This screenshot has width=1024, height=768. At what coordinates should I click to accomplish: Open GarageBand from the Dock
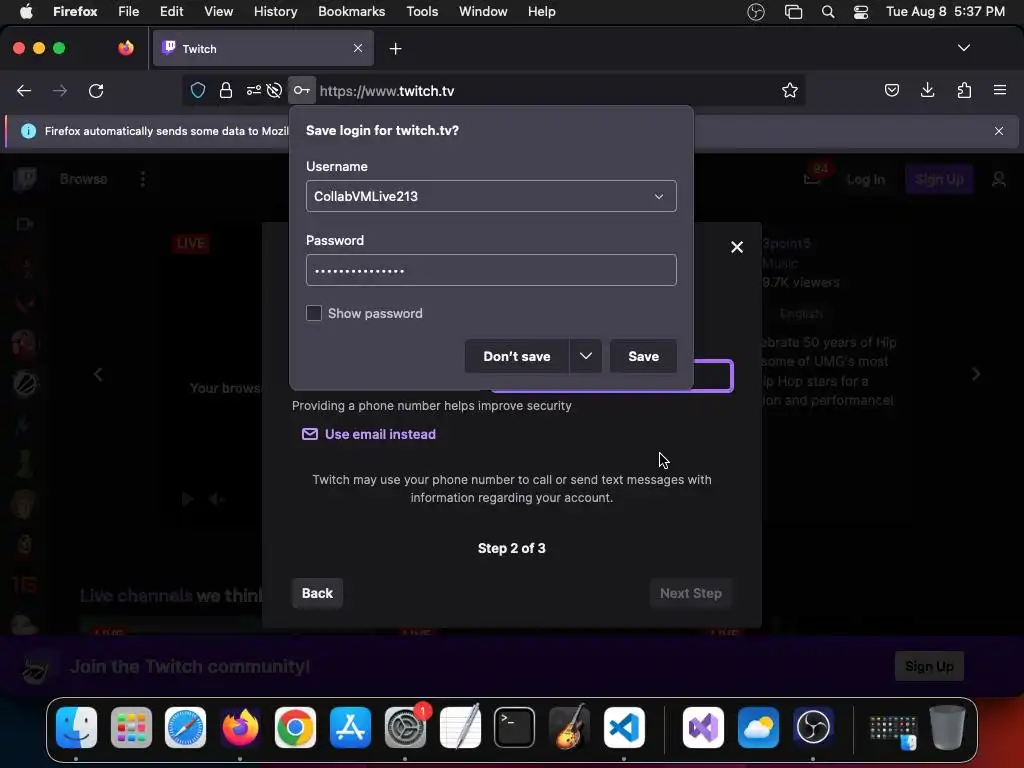click(569, 727)
